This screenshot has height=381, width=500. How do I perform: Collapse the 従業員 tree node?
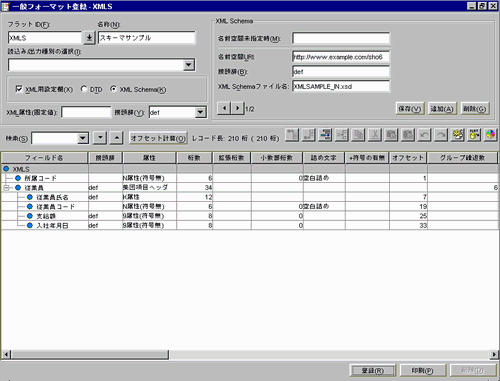pyautogui.click(x=6, y=188)
